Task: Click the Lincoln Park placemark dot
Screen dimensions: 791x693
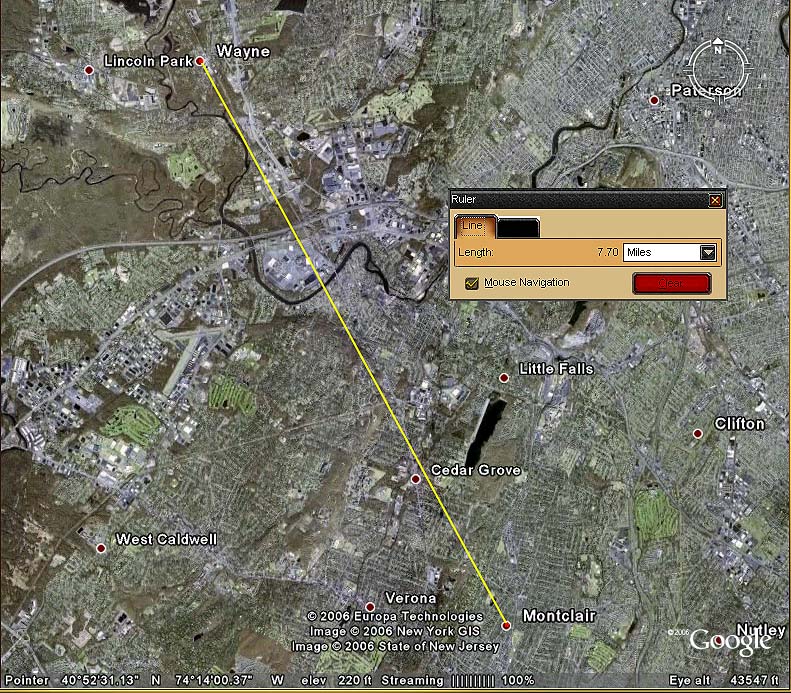Action: click(89, 69)
